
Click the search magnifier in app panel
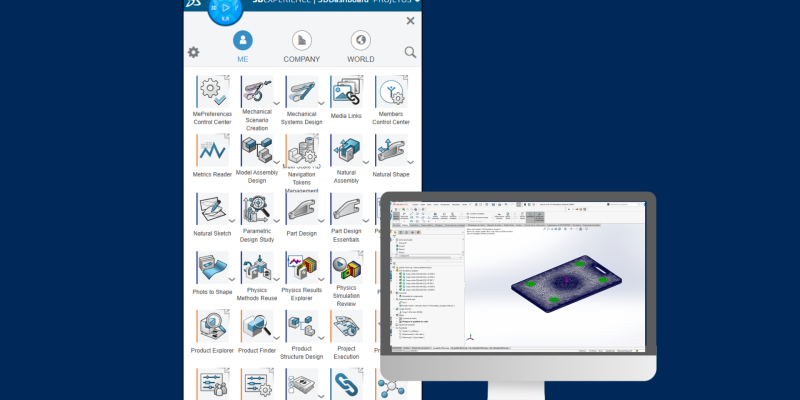pos(410,52)
